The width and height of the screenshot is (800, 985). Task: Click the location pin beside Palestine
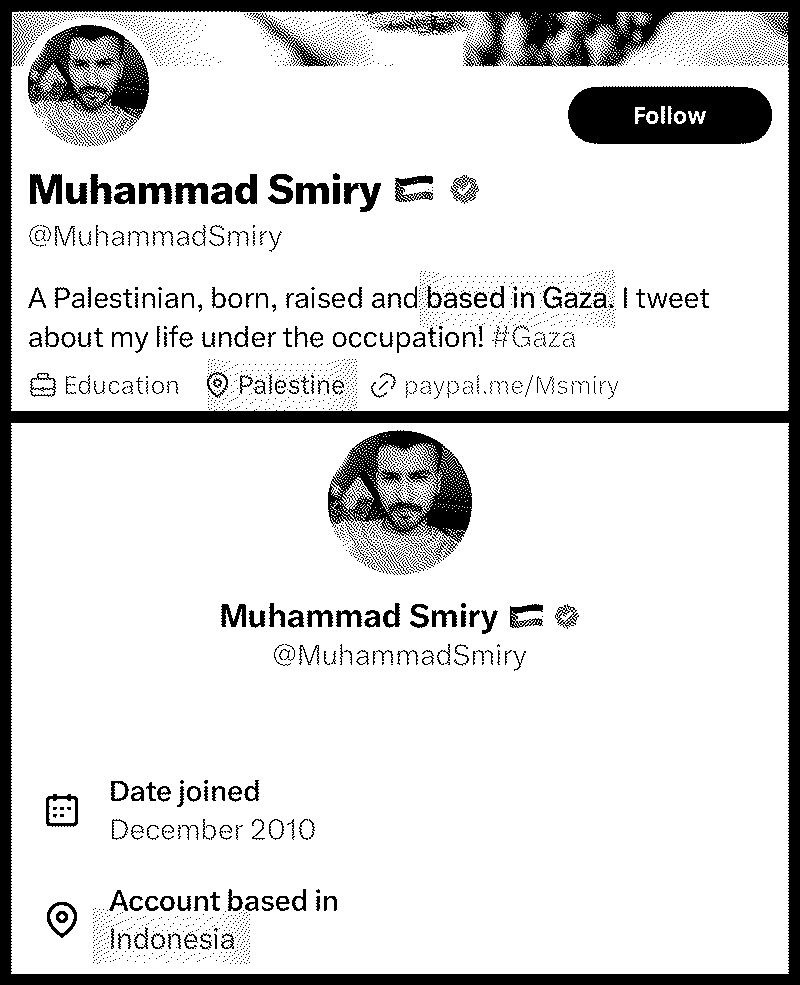(217, 386)
